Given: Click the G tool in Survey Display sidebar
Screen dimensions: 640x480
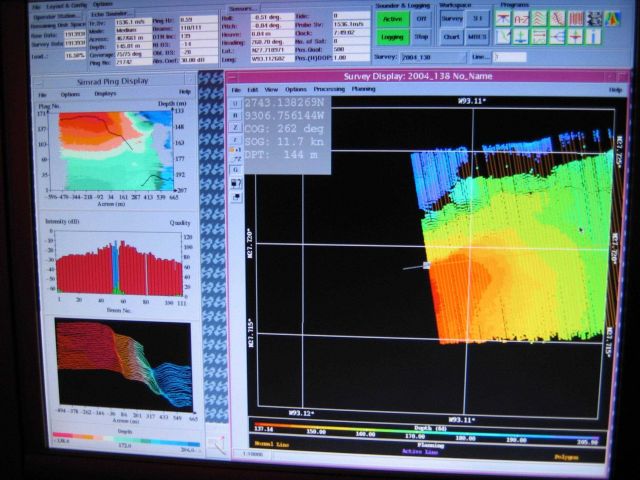Looking at the screenshot, I should coord(236,170).
